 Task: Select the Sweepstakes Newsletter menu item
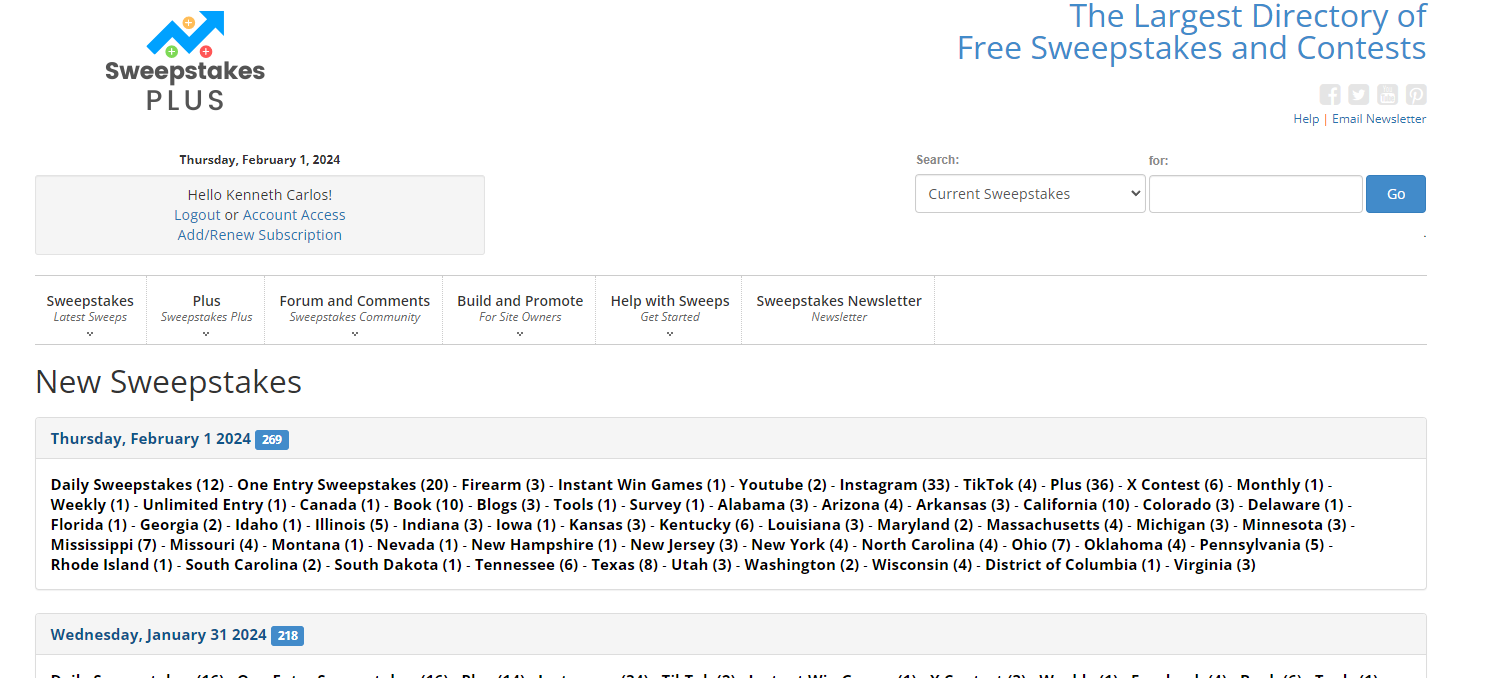pyautogui.click(x=838, y=307)
